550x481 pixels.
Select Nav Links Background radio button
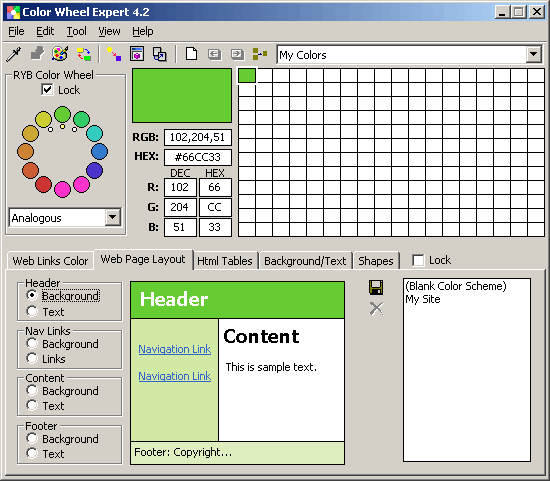point(32,343)
